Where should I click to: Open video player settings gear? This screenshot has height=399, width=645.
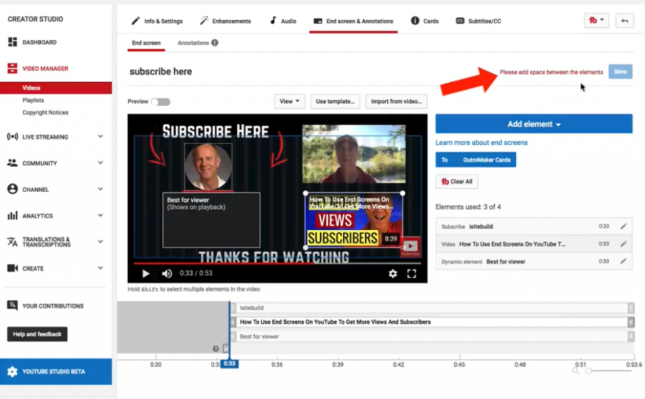(393, 274)
